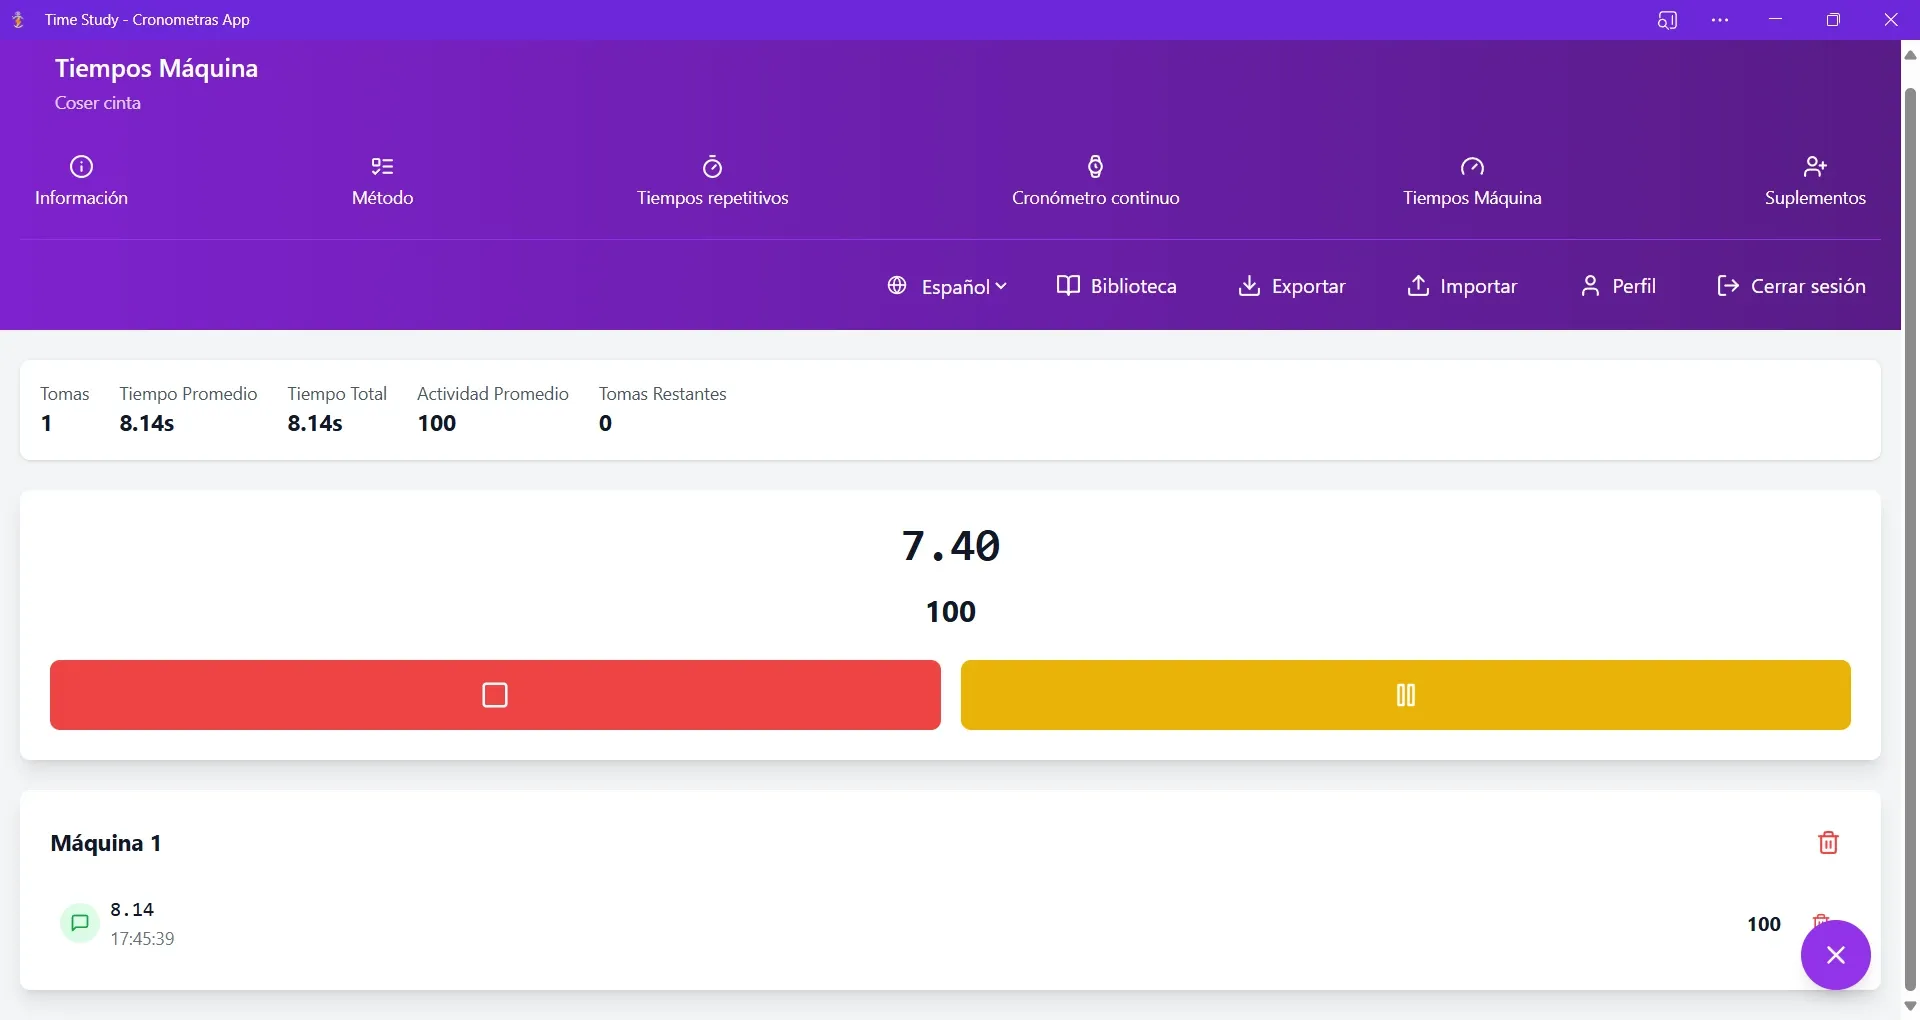Click the globe language icon
The image size is (1920, 1020).
click(897, 286)
